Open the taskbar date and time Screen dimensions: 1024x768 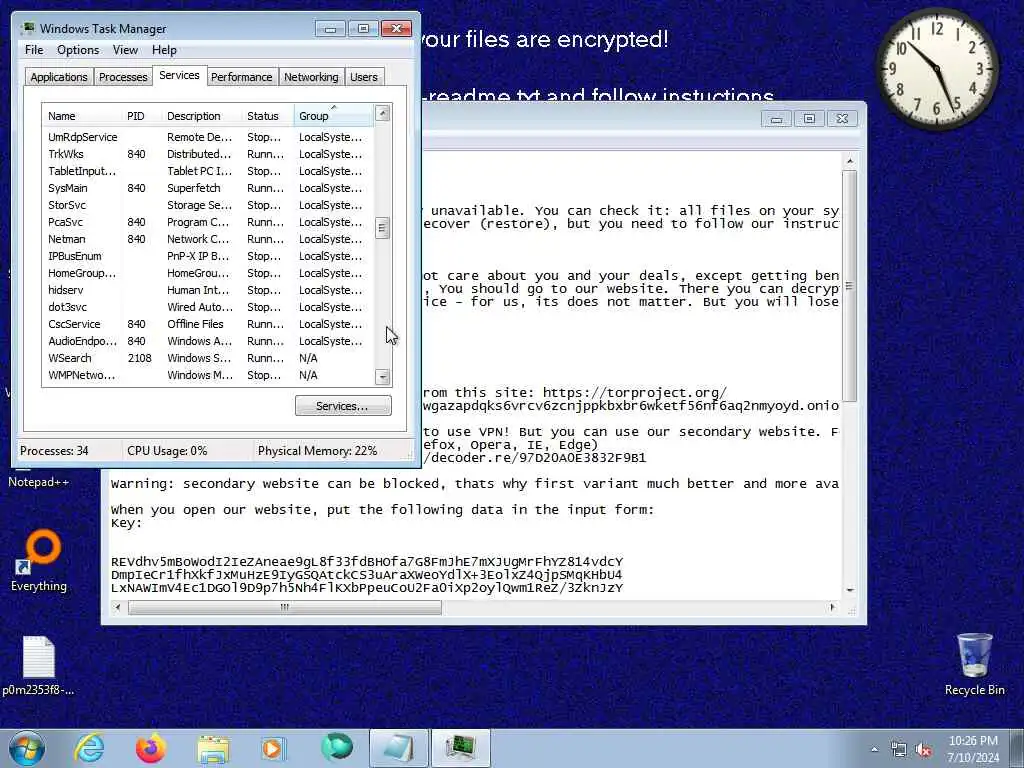(x=973, y=749)
